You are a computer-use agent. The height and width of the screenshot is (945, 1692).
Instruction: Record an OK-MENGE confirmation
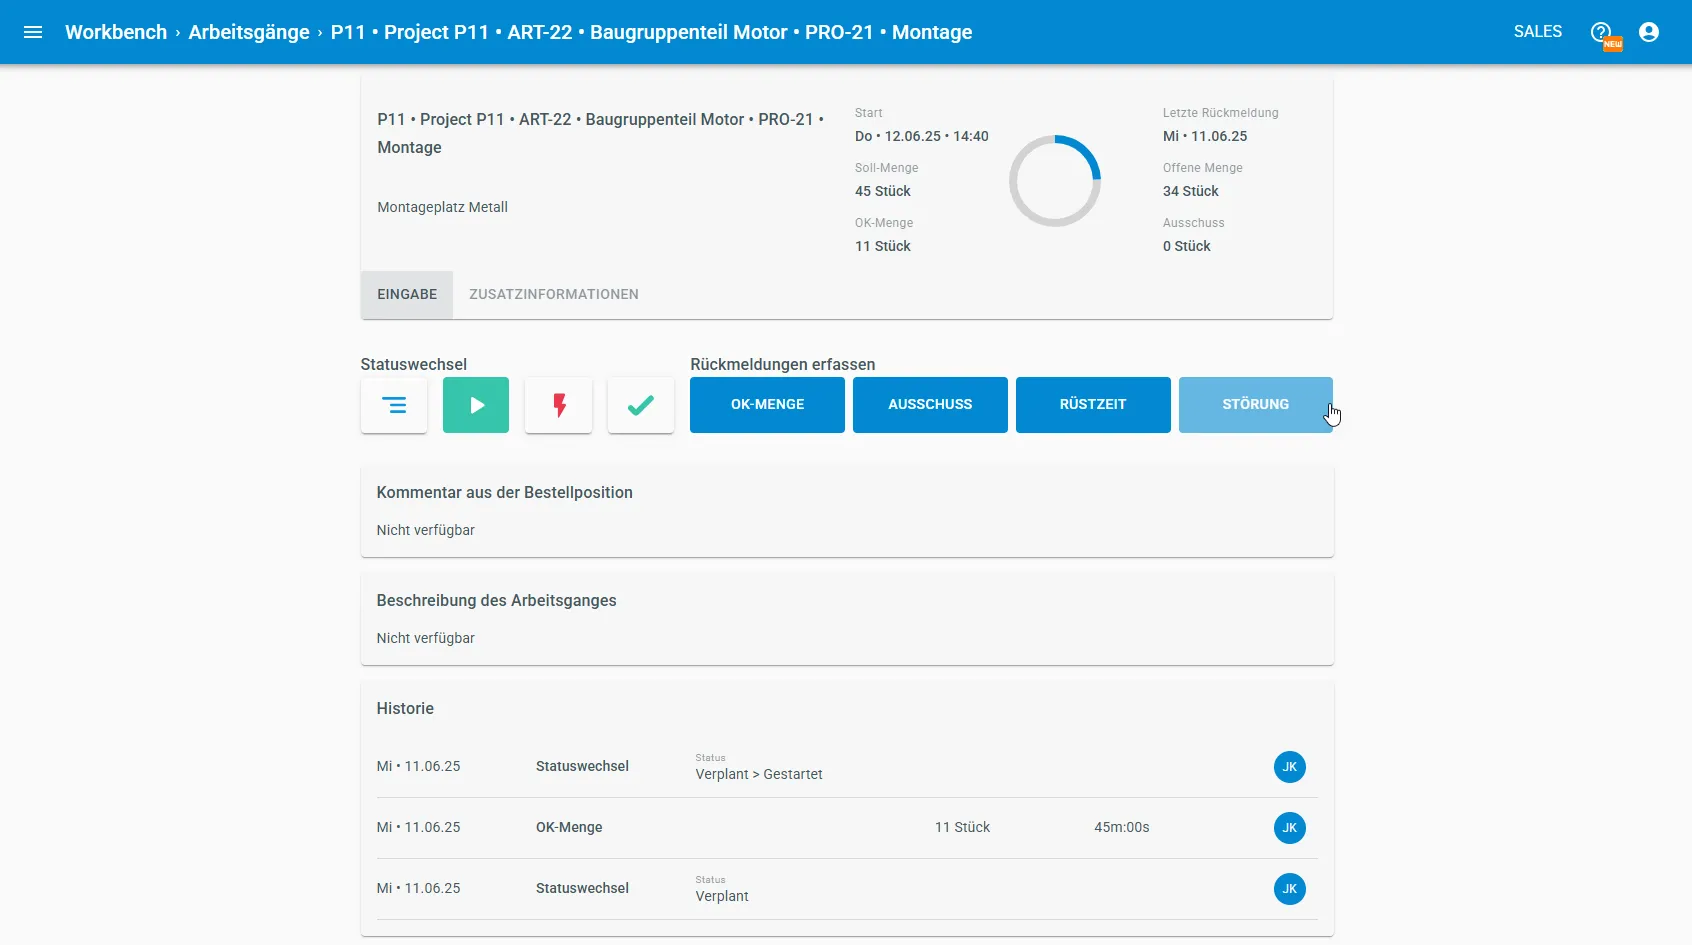click(767, 405)
